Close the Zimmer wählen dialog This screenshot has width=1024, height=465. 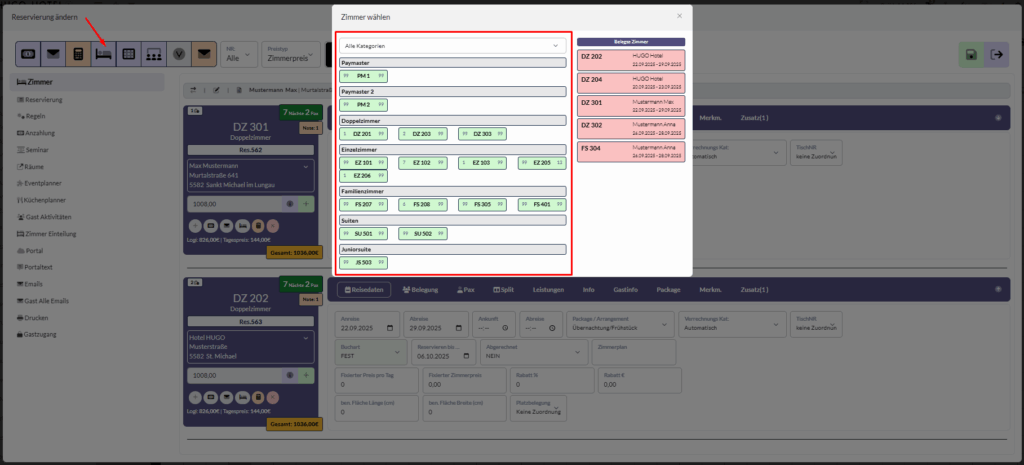coord(680,16)
